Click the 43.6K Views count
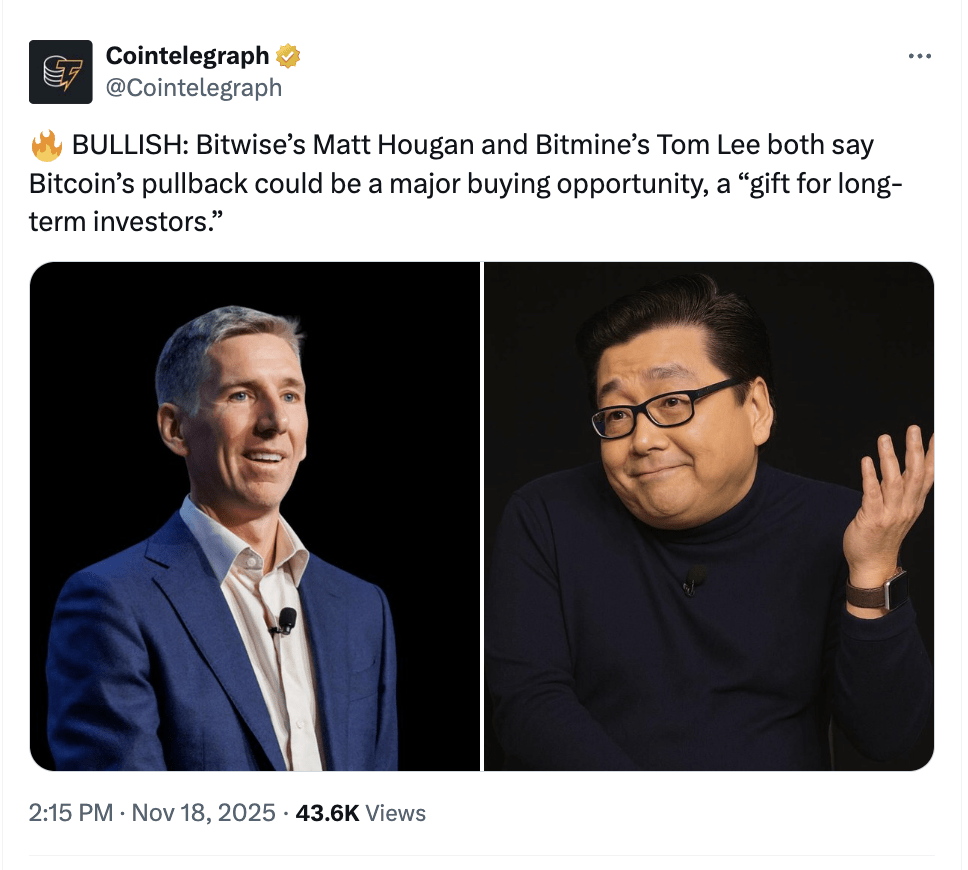 (x=361, y=813)
